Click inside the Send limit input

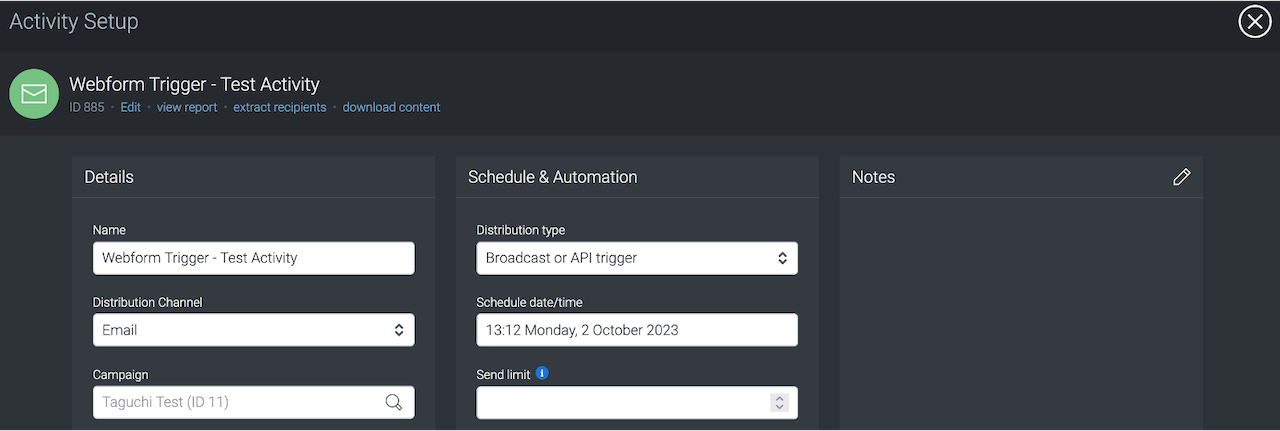pos(620,402)
